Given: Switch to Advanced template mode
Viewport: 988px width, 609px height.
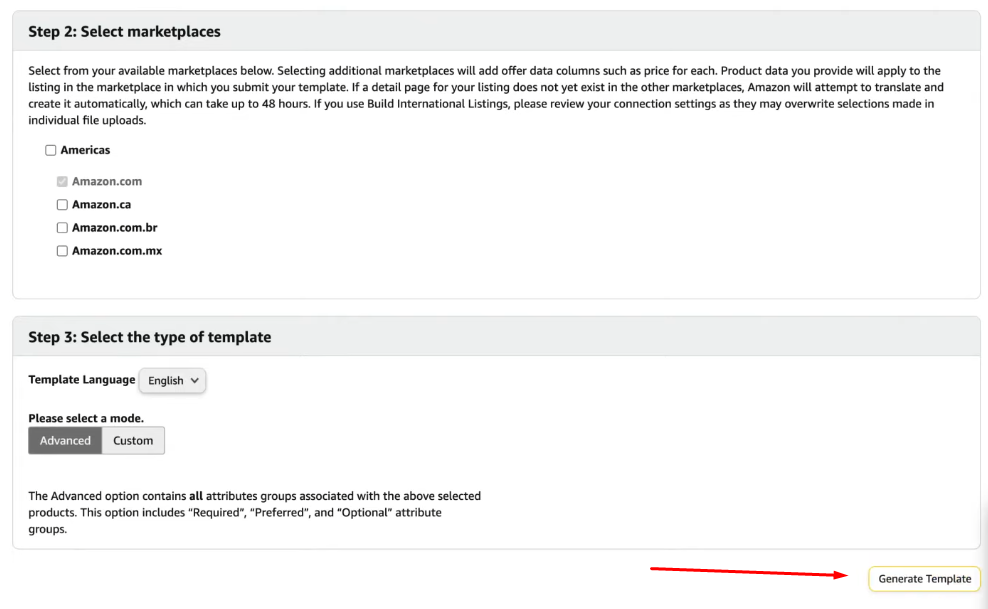Looking at the screenshot, I should (65, 440).
